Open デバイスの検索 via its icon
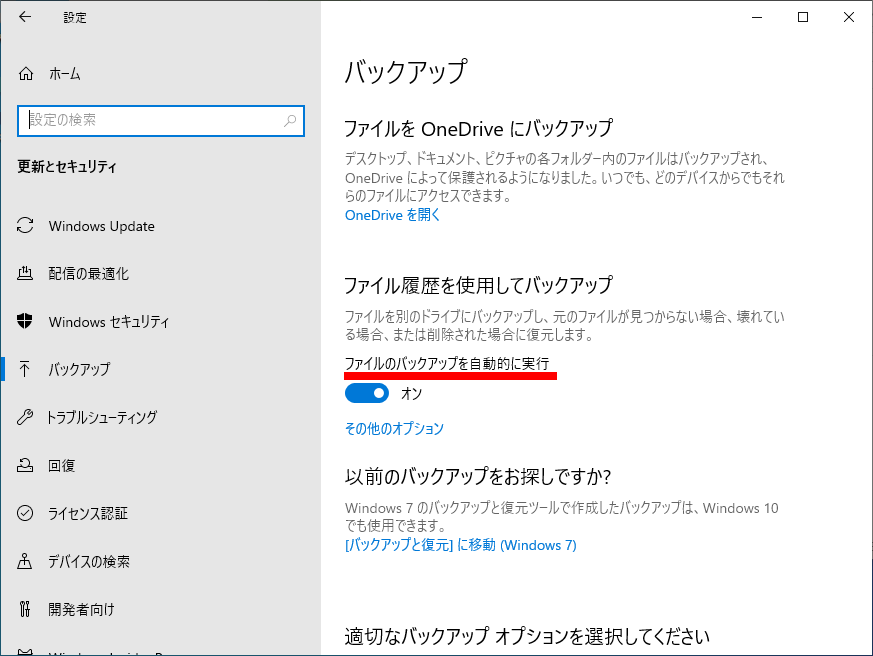The height and width of the screenshot is (656, 873). click(25, 561)
